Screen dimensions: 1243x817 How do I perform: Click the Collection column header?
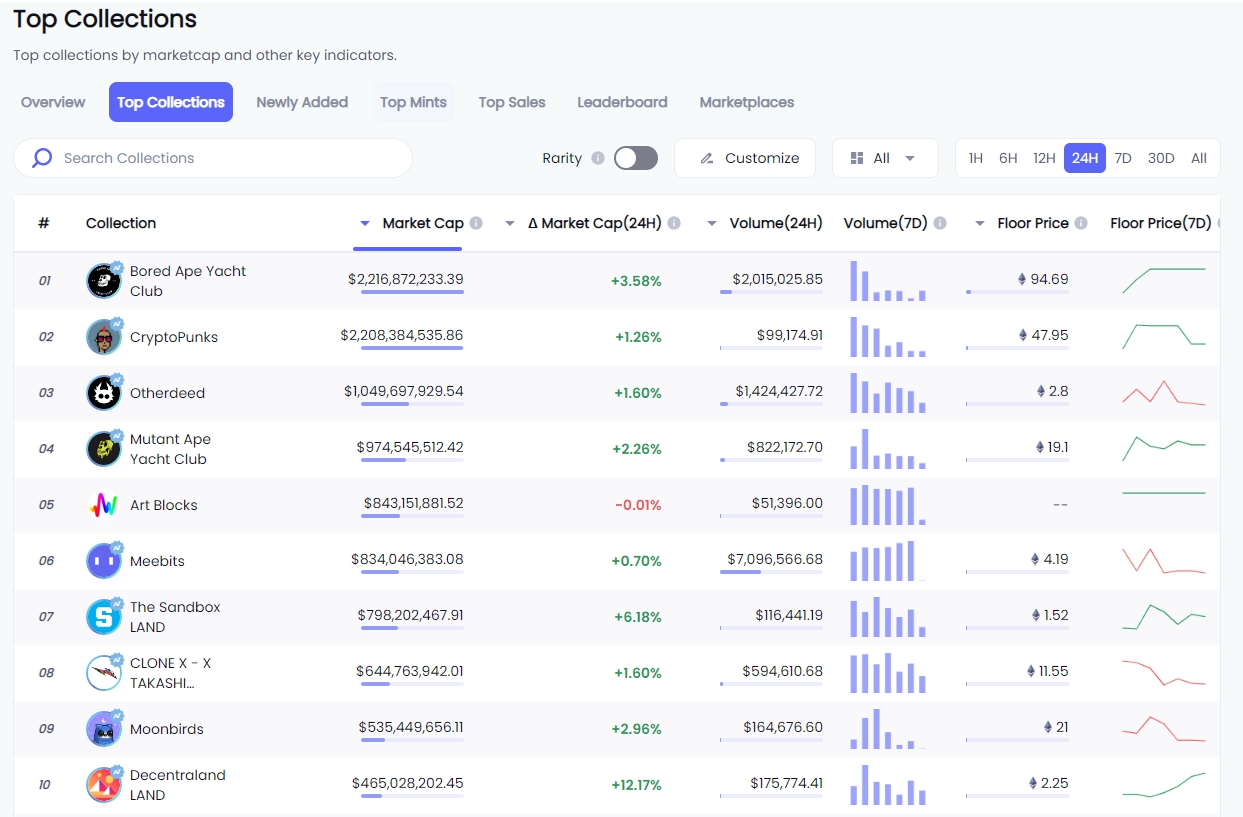pos(121,223)
